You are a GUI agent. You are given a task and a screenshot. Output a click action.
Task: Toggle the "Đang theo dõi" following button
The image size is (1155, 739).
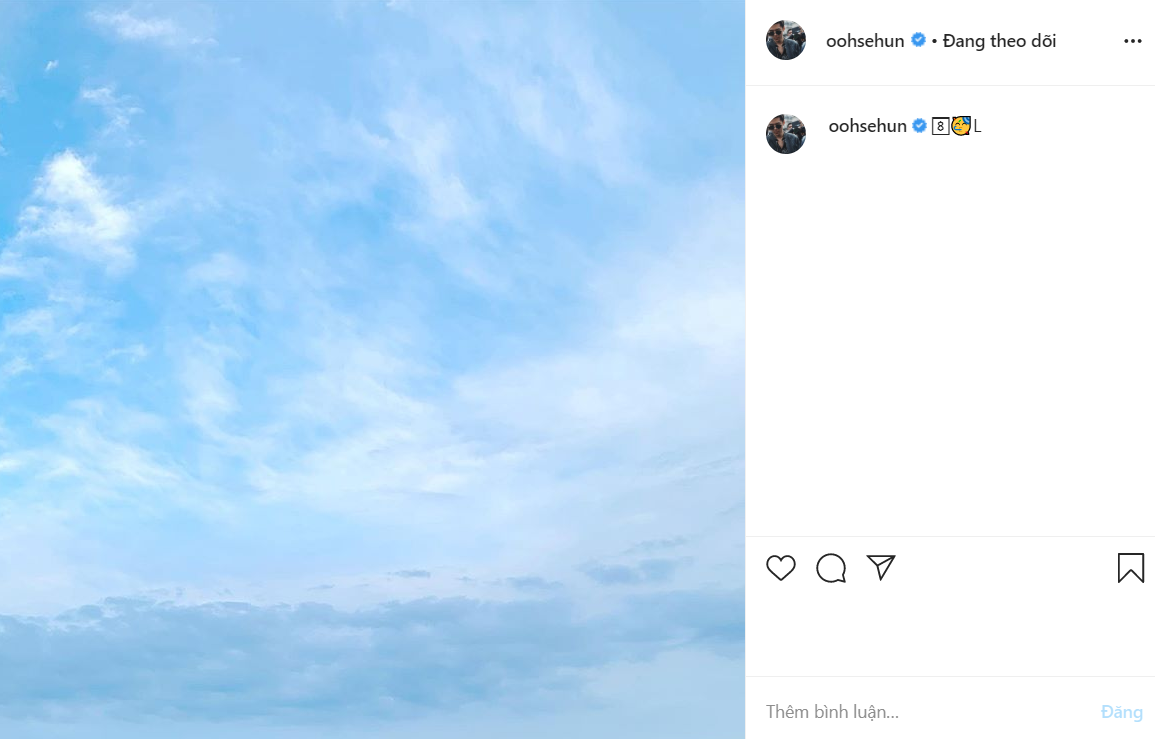[999, 41]
